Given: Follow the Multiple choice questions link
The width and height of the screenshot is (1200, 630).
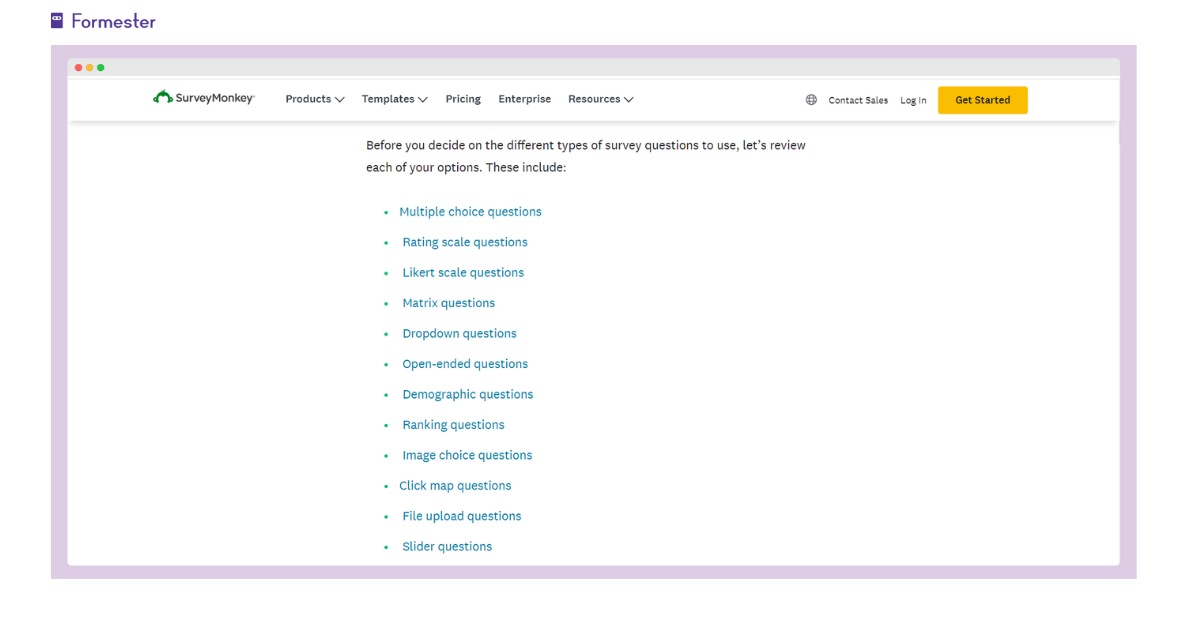Looking at the screenshot, I should 470,211.
